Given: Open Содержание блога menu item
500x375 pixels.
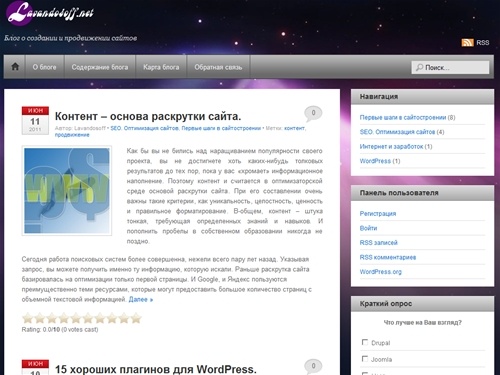Looking at the screenshot, I should pos(100,67).
